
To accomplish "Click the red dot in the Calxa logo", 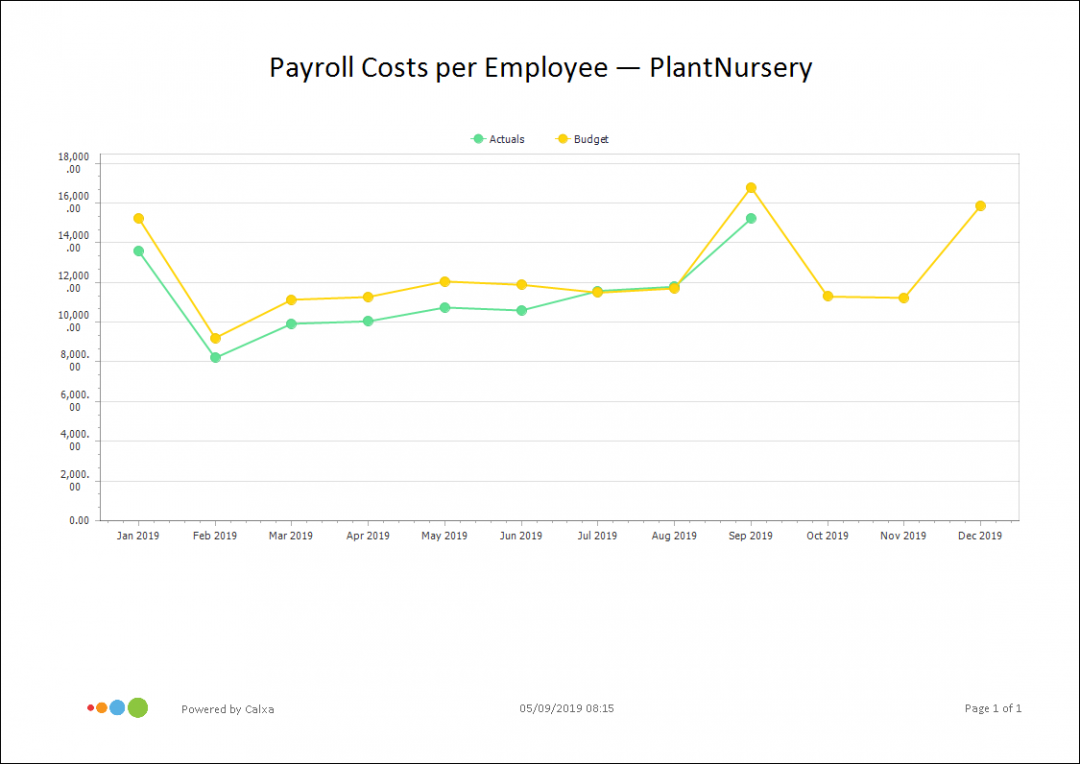I will (x=89, y=707).
